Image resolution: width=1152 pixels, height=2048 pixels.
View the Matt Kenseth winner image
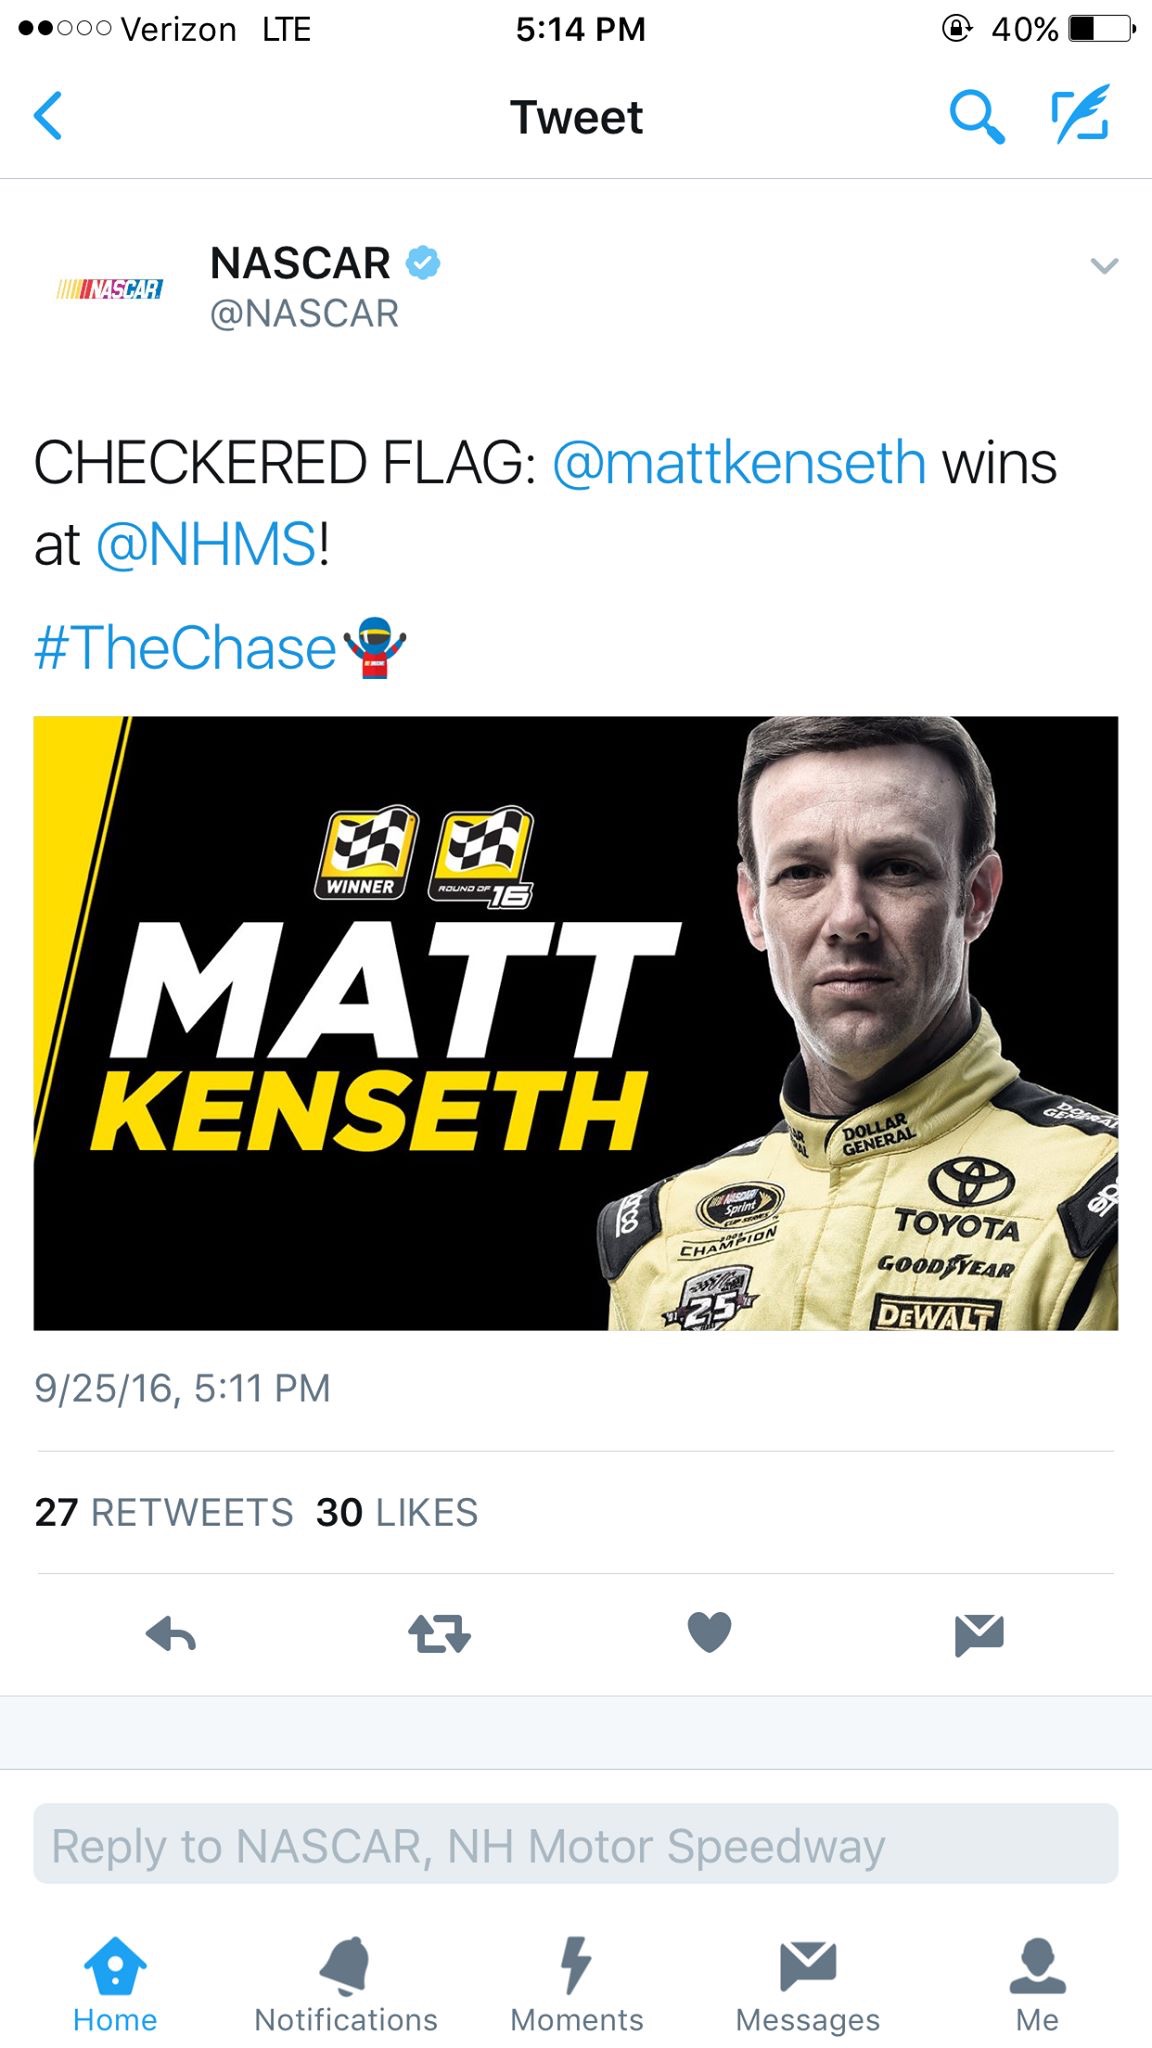coord(576,1023)
